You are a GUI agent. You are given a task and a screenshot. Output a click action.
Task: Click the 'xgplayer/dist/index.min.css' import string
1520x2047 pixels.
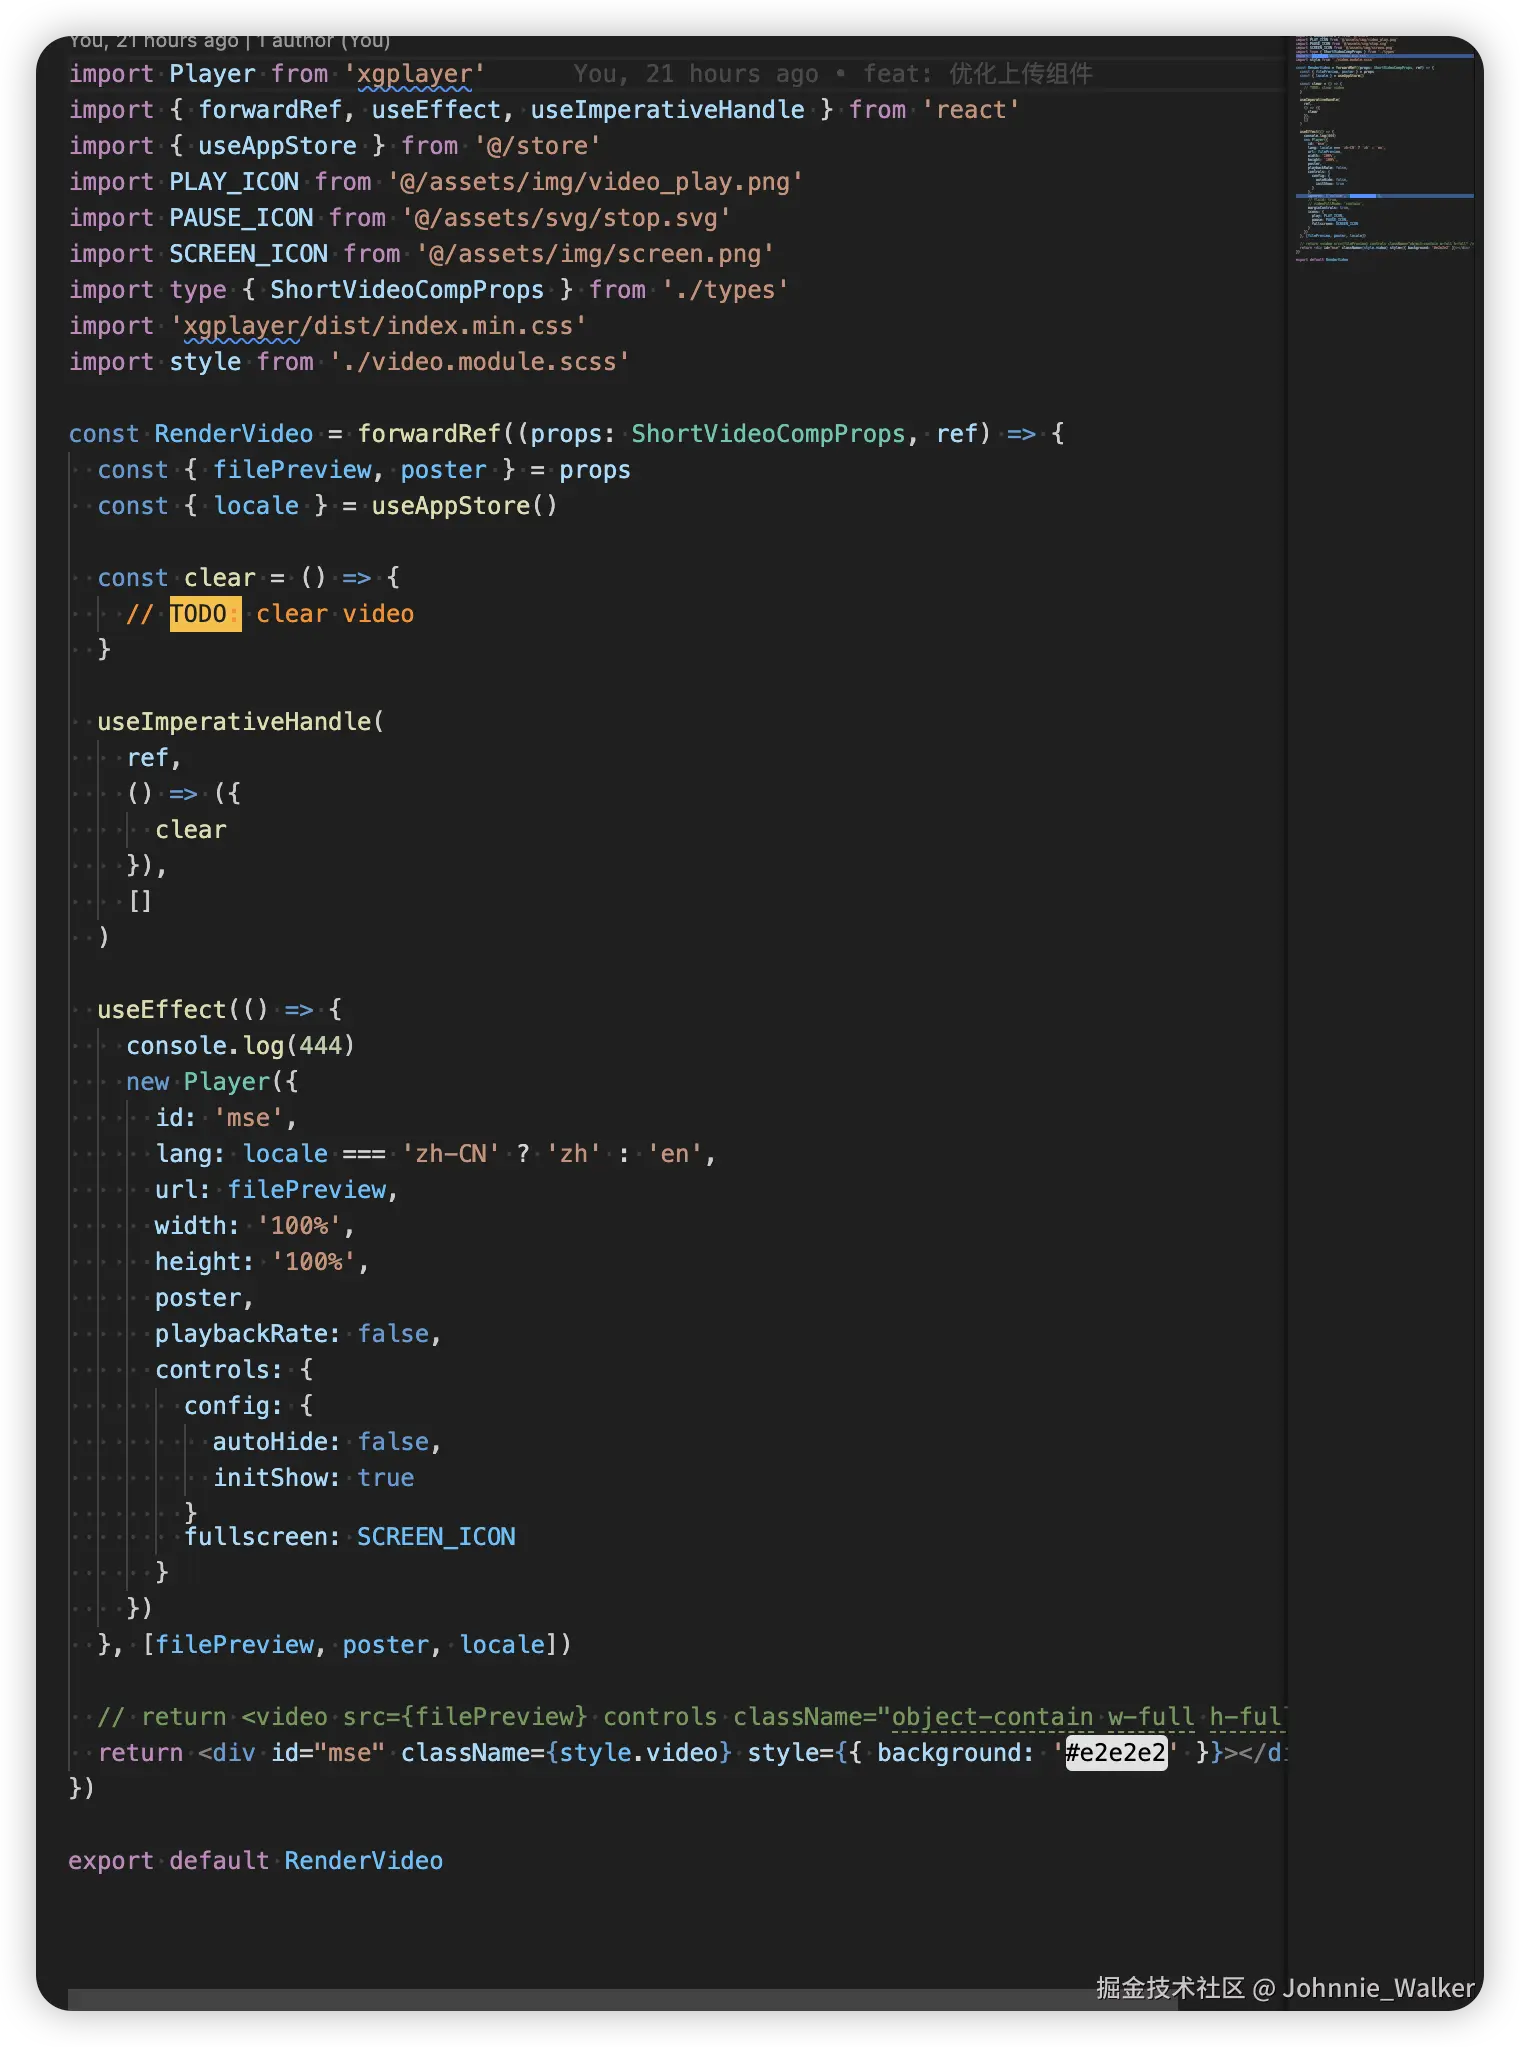[x=378, y=326]
